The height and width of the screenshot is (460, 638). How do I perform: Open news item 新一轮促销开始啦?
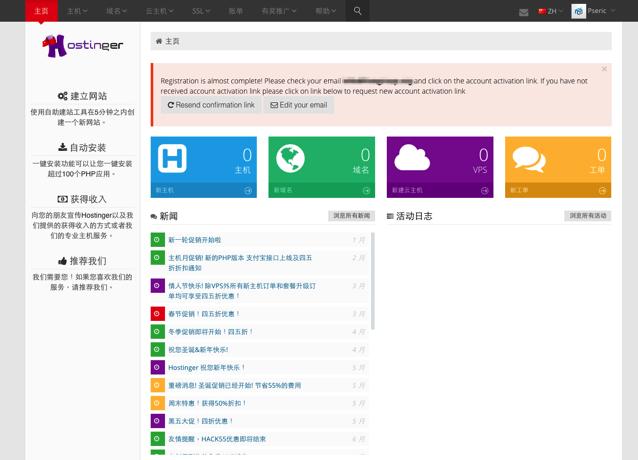click(x=195, y=240)
